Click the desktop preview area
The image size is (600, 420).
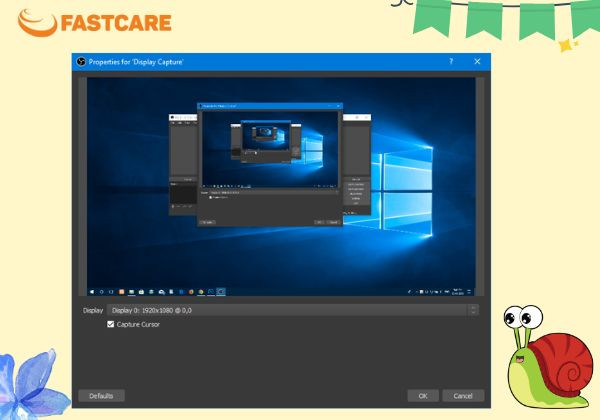pyautogui.click(x=281, y=187)
